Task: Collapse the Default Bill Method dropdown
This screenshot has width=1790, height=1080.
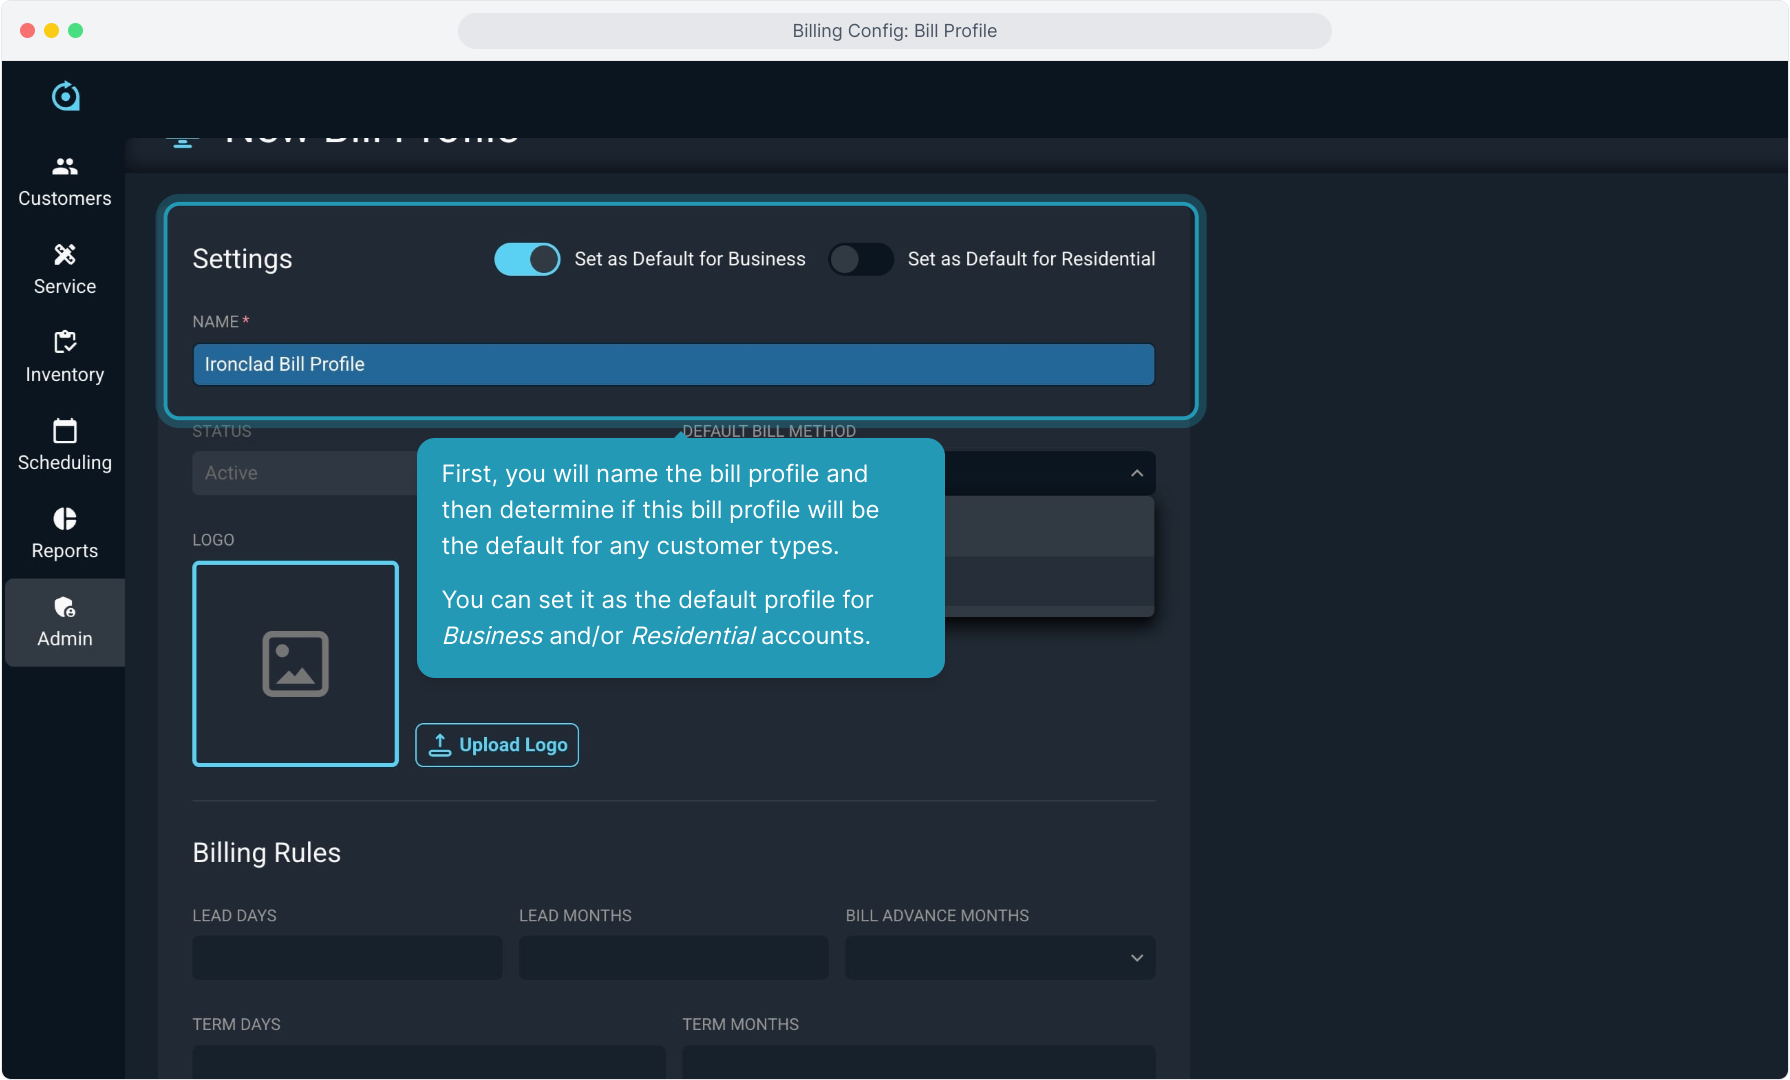Action: [x=1136, y=473]
